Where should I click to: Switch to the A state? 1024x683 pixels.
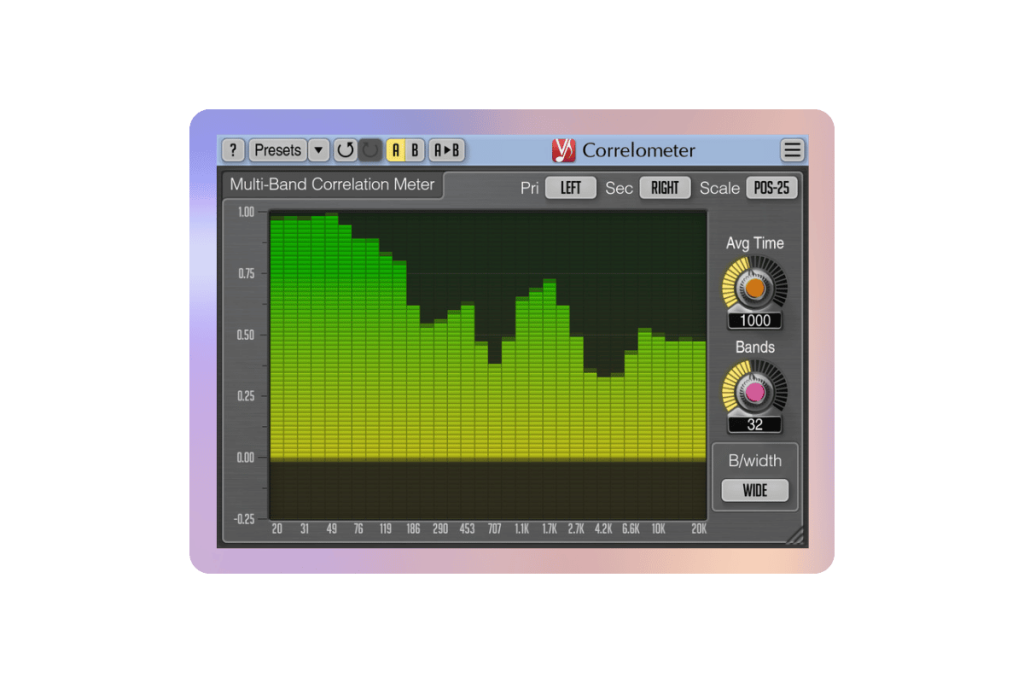(395, 150)
